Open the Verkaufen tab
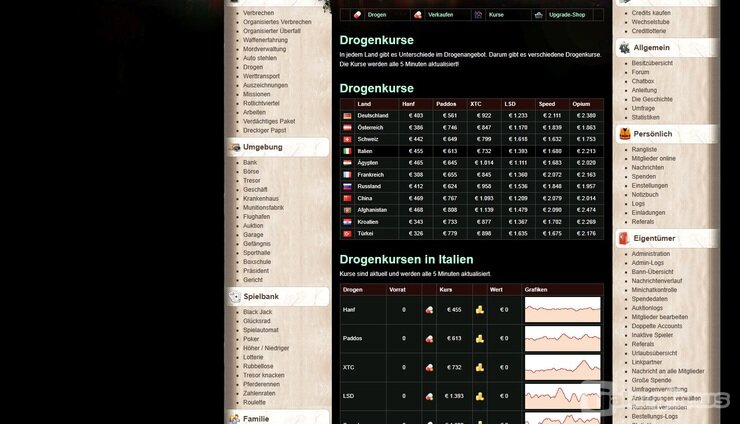Viewport: 740px width, 424px height. click(x=440, y=15)
